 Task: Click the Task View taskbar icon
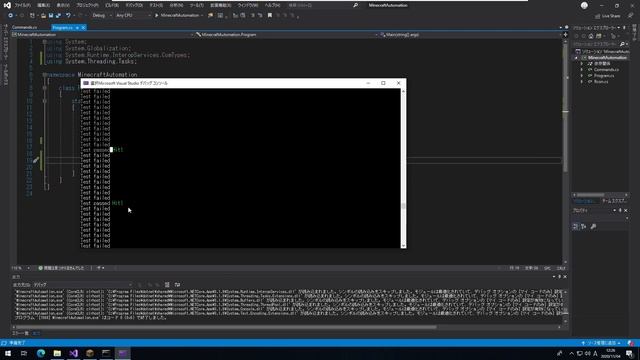(24, 353)
